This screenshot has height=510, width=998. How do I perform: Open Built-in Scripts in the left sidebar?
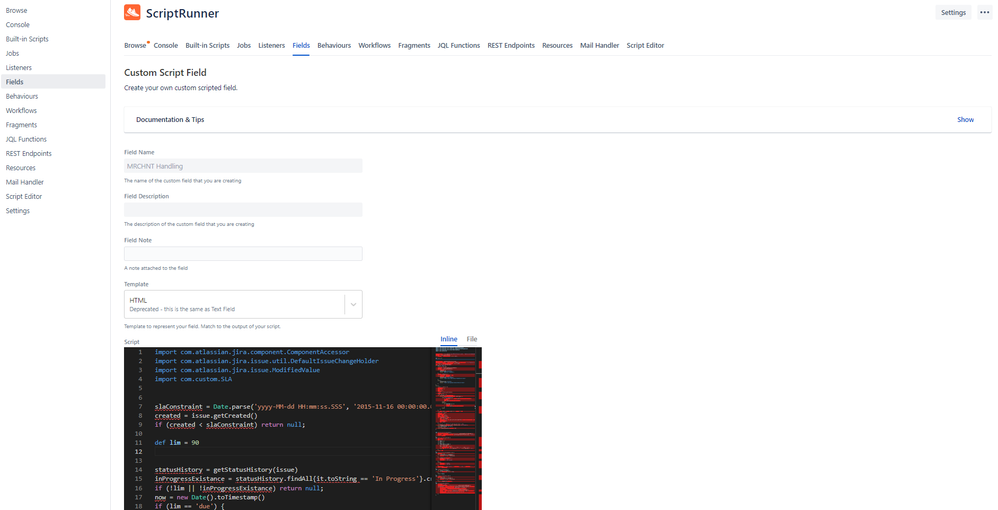click(x=27, y=39)
